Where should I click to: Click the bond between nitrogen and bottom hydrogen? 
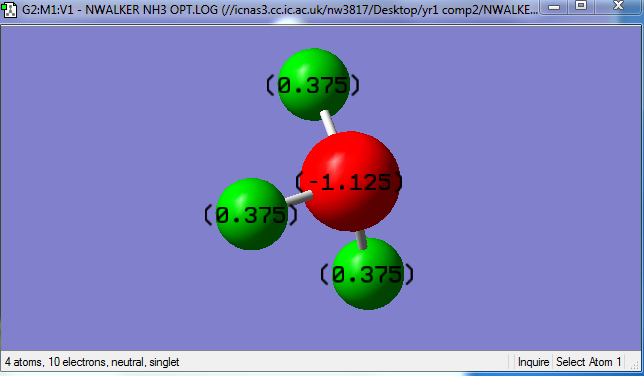coord(361,240)
